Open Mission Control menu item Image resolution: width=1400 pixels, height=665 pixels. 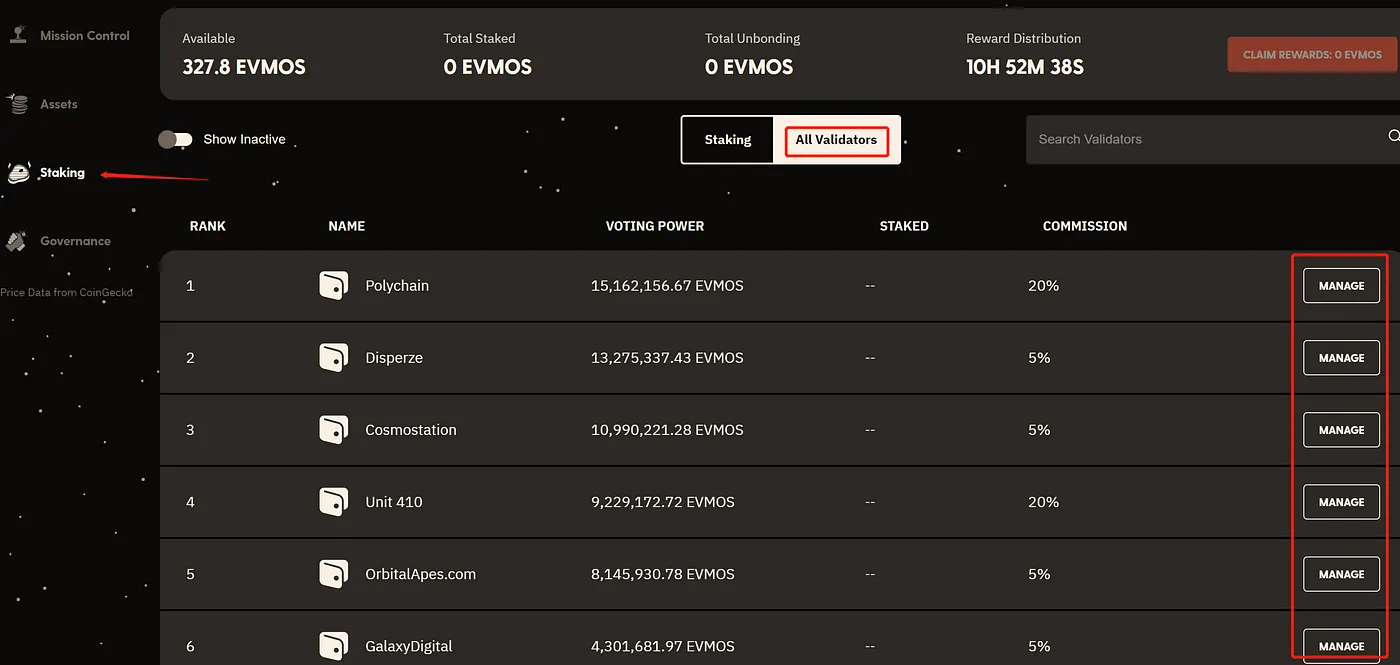[x=85, y=35]
